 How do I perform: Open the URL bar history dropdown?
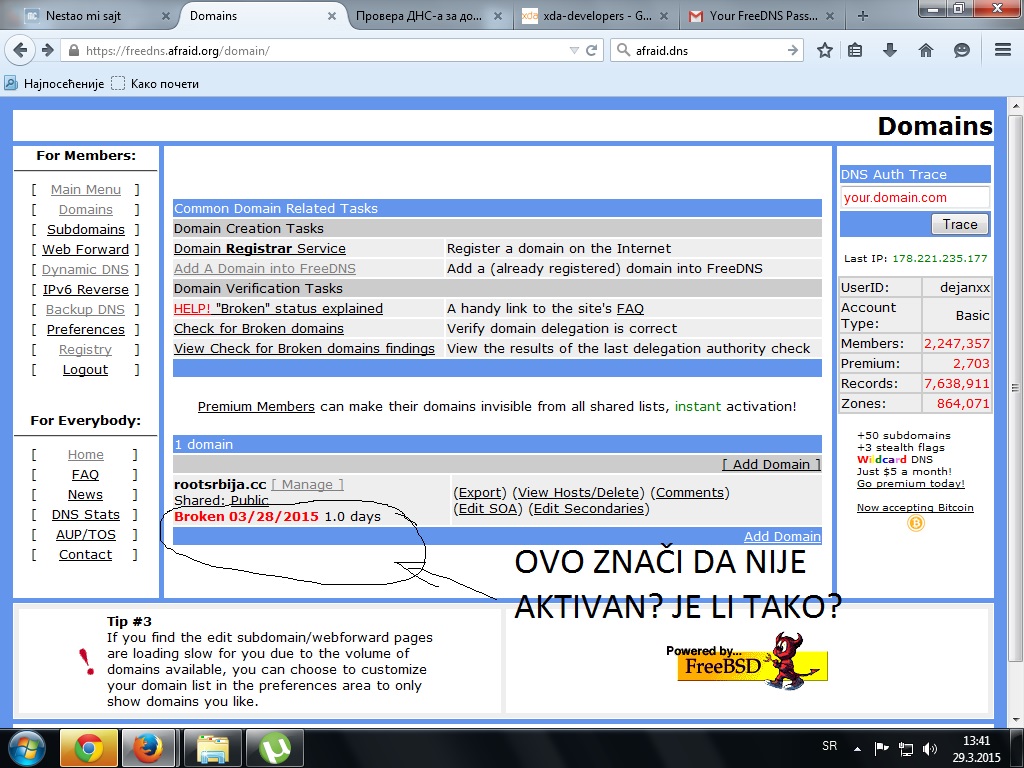pos(574,50)
